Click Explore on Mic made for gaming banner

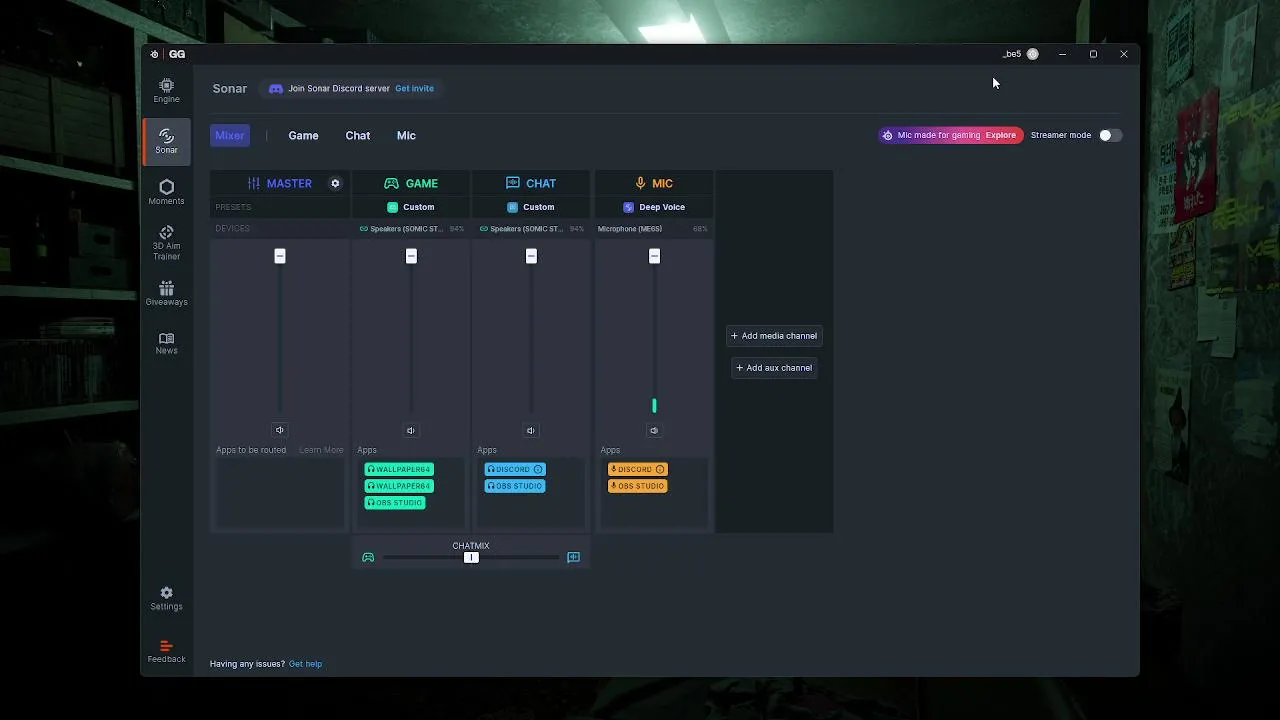coord(1000,135)
